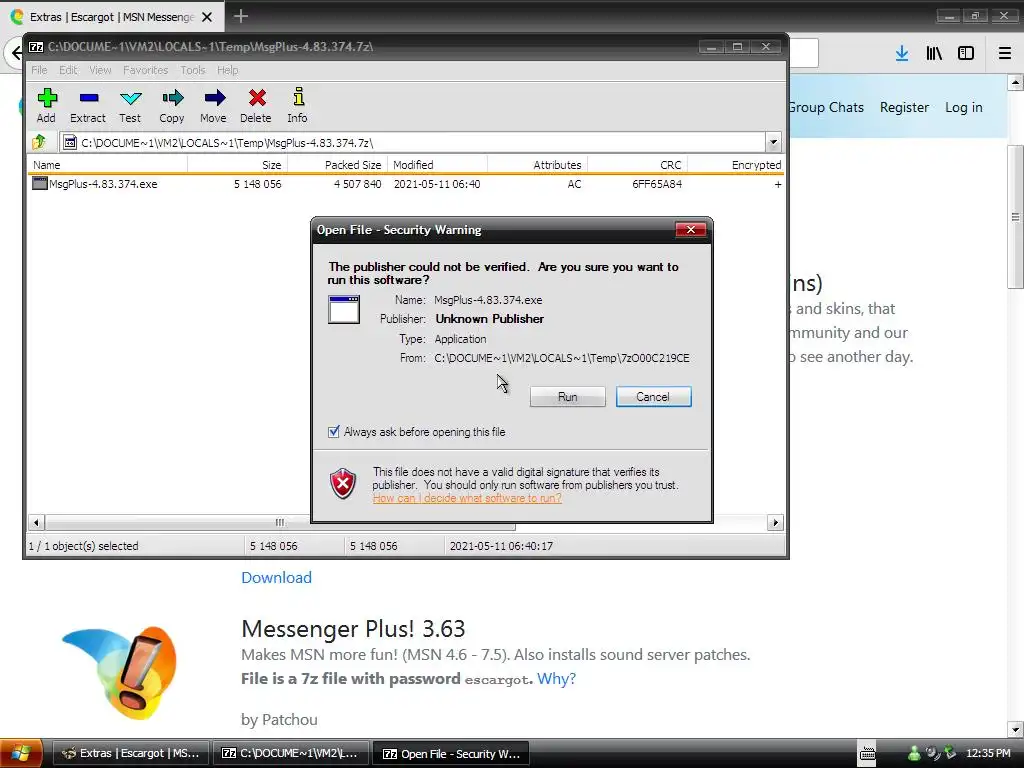This screenshot has width=1024, height=768.
Task: Click CRC value 6FF65A84
Action: click(x=656, y=184)
